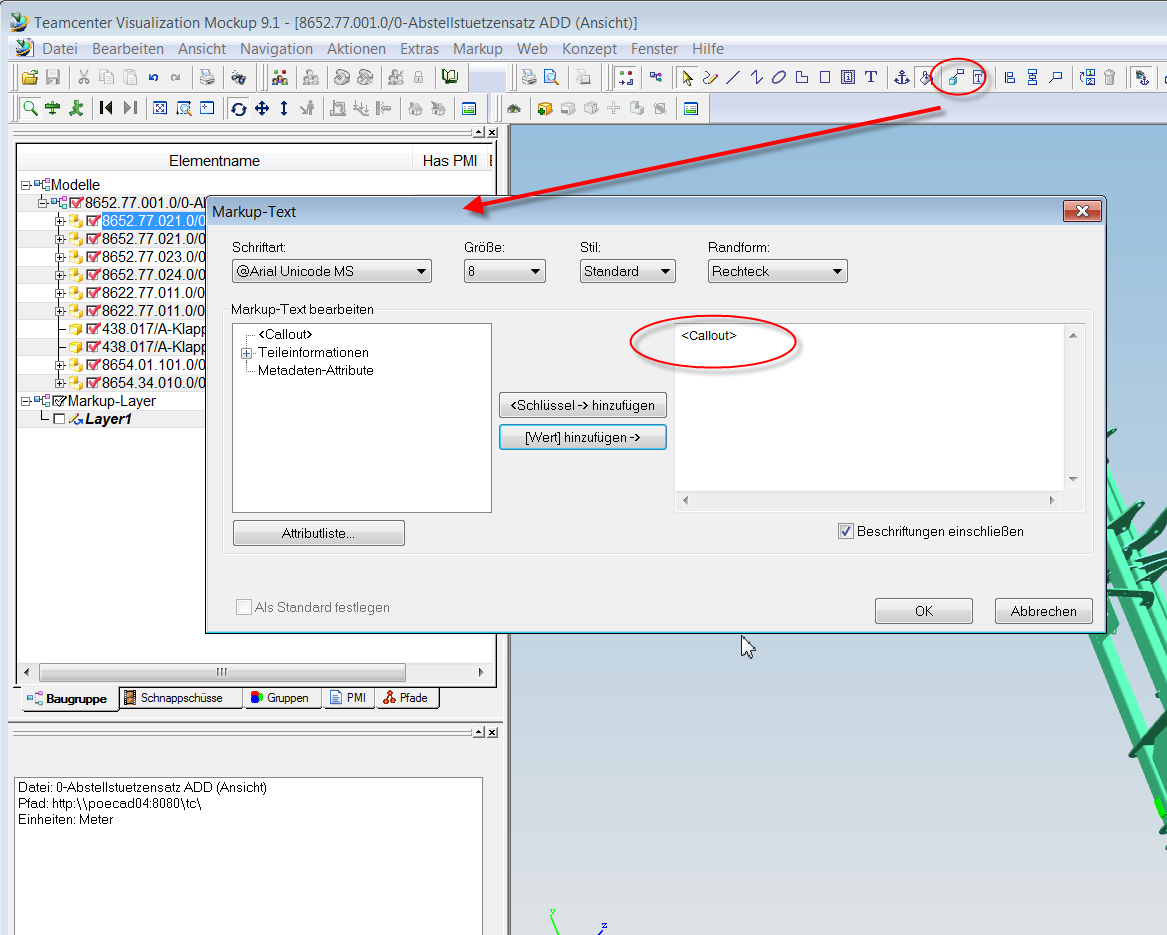Select the markup arrow pointer tool
Image resolution: width=1167 pixels, height=935 pixels.
click(686, 77)
